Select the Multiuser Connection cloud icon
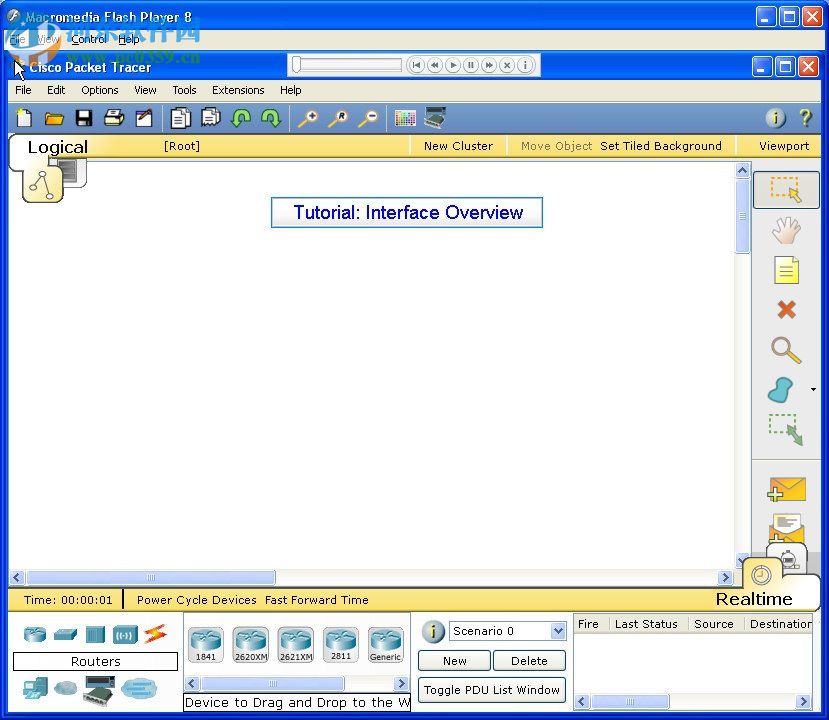This screenshot has width=829, height=720. click(x=139, y=688)
